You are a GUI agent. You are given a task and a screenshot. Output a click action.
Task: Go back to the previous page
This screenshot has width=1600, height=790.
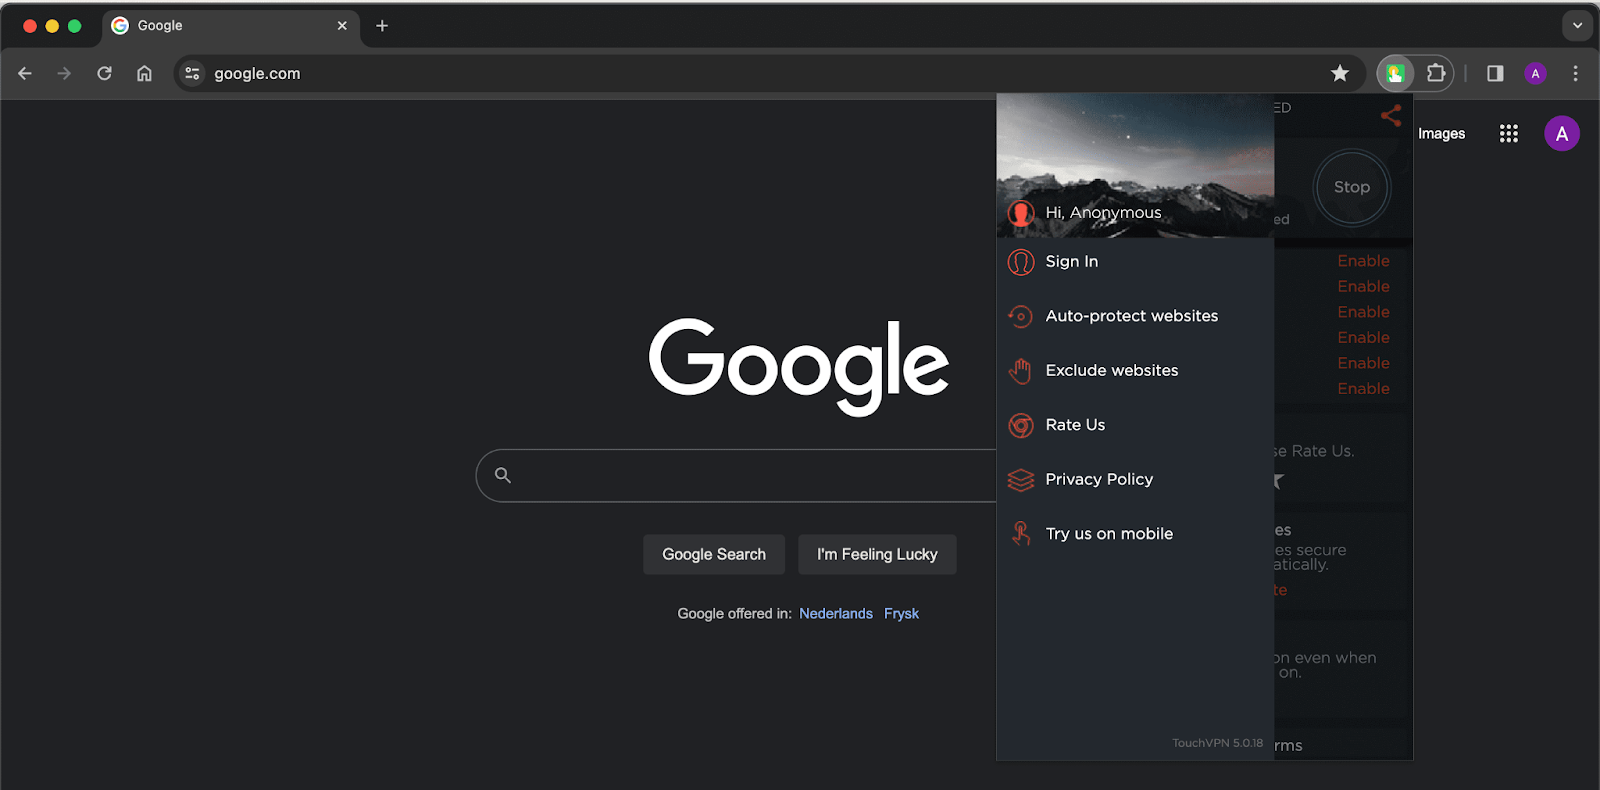(x=25, y=73)
